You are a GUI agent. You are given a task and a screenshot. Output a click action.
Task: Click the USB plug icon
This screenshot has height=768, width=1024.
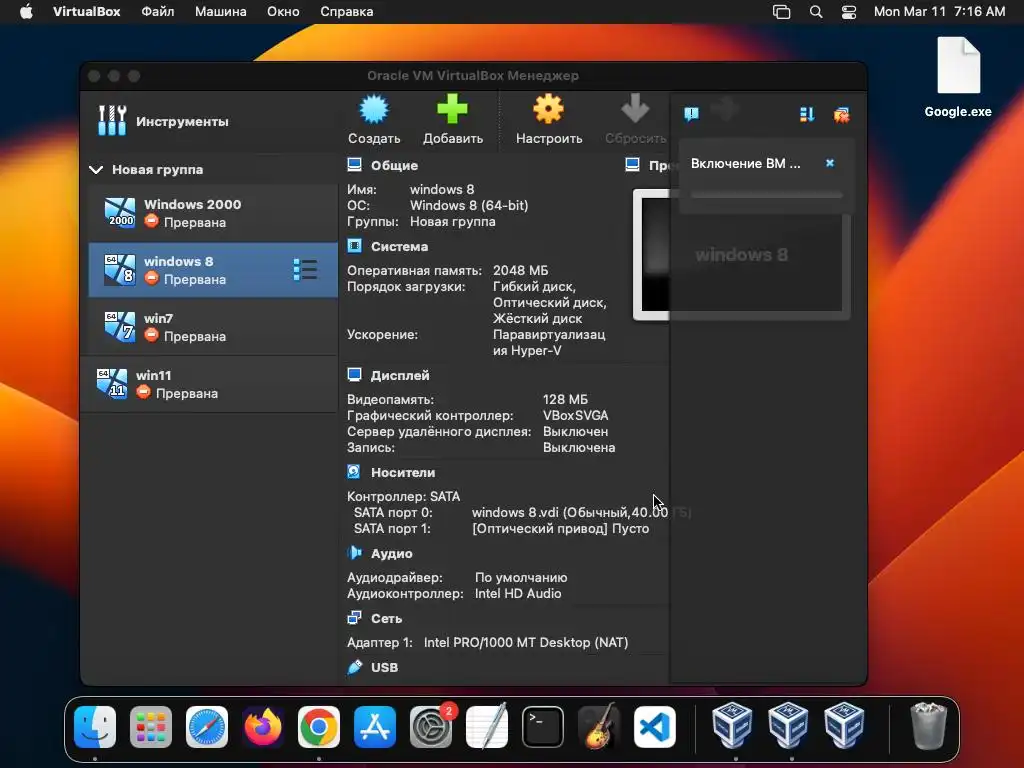point(354,667)
